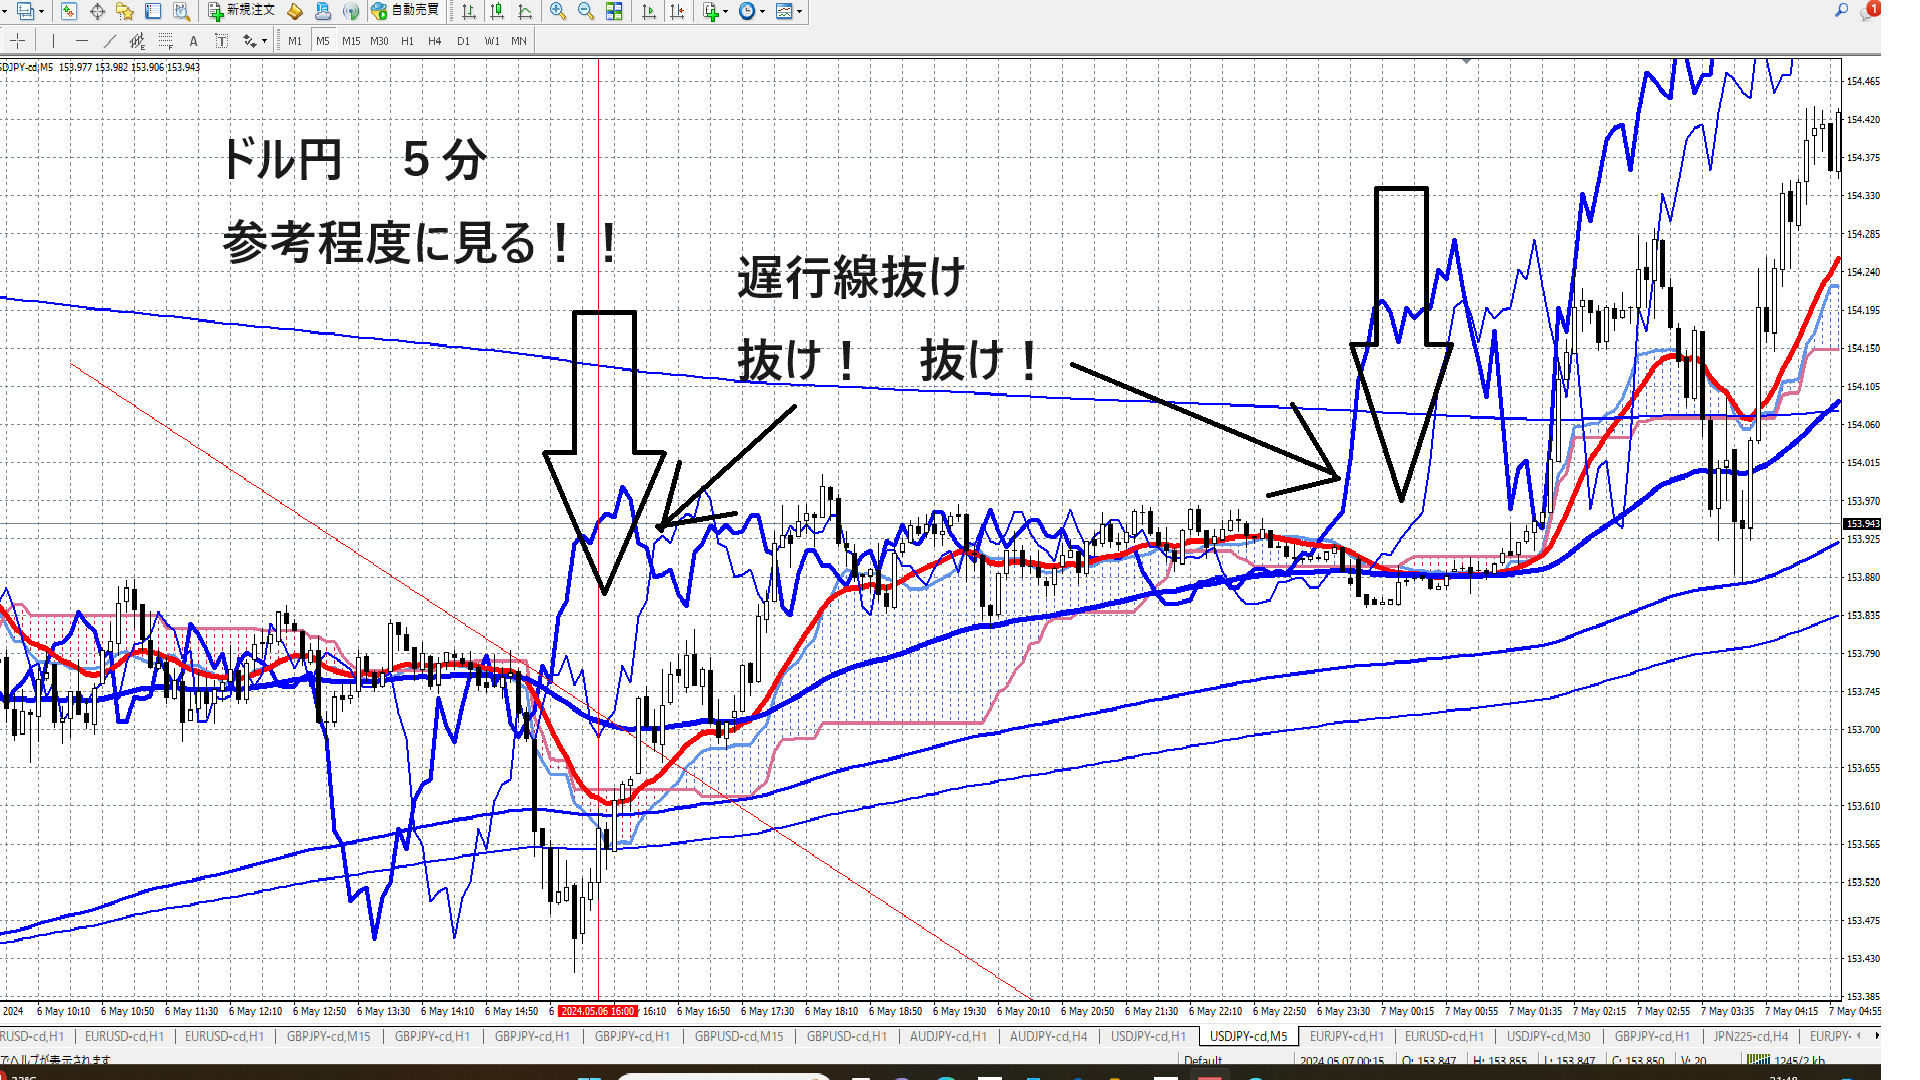The width and height of the screenshot is (1920, 1080).
Task: Select the crosshair cursor tool
Action: [18, 41]
